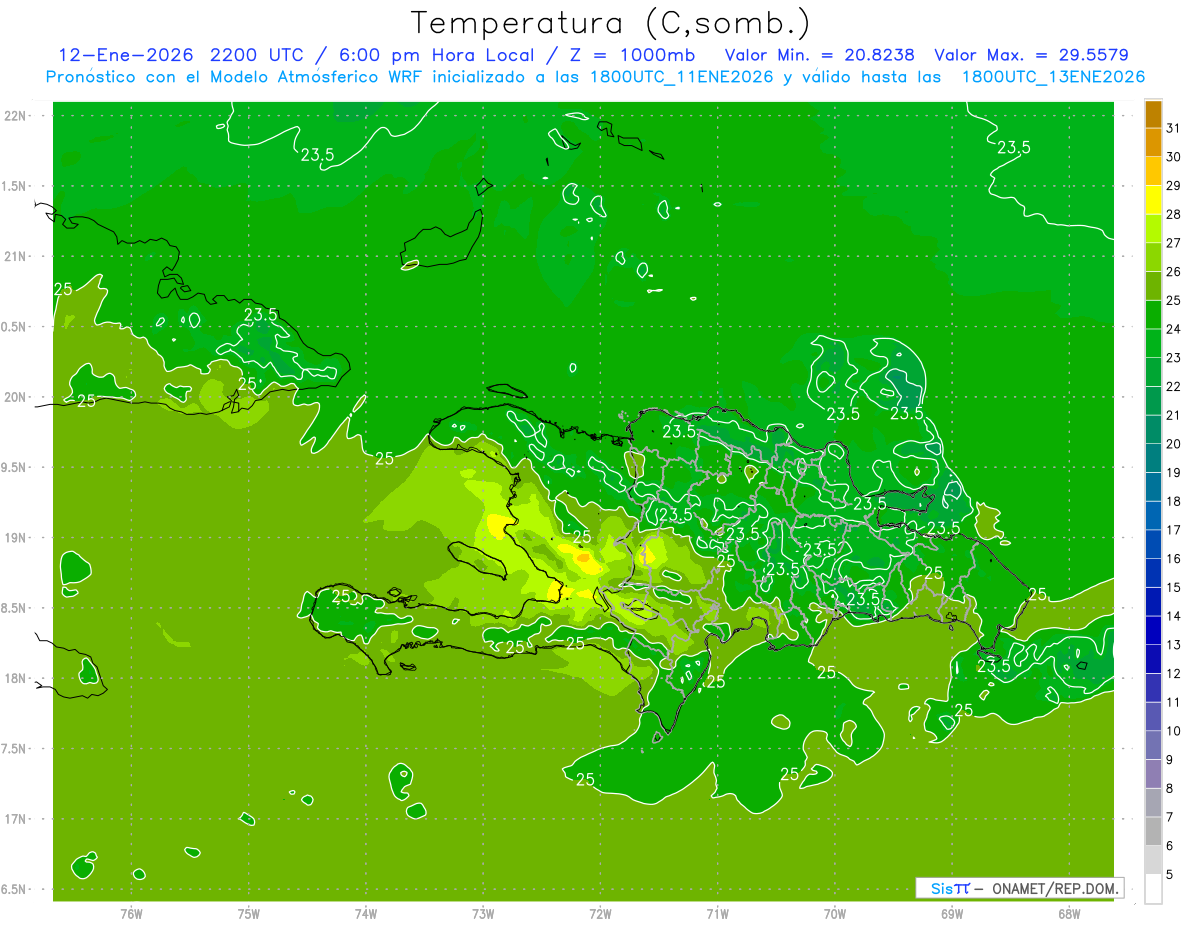Viewport: 1200px width, 927px height.
Task: Click the legend value 29
Action: [x=1174, y=185]
